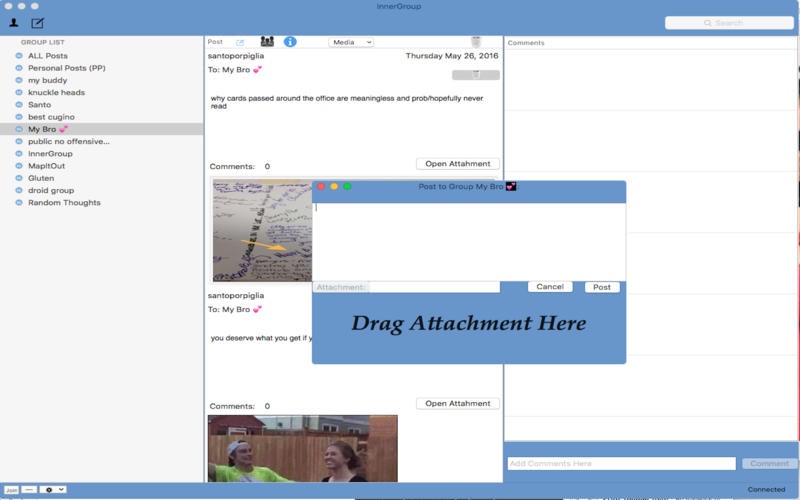Select best cugino group
Screen dimensions: 800x500
point(51,117)
